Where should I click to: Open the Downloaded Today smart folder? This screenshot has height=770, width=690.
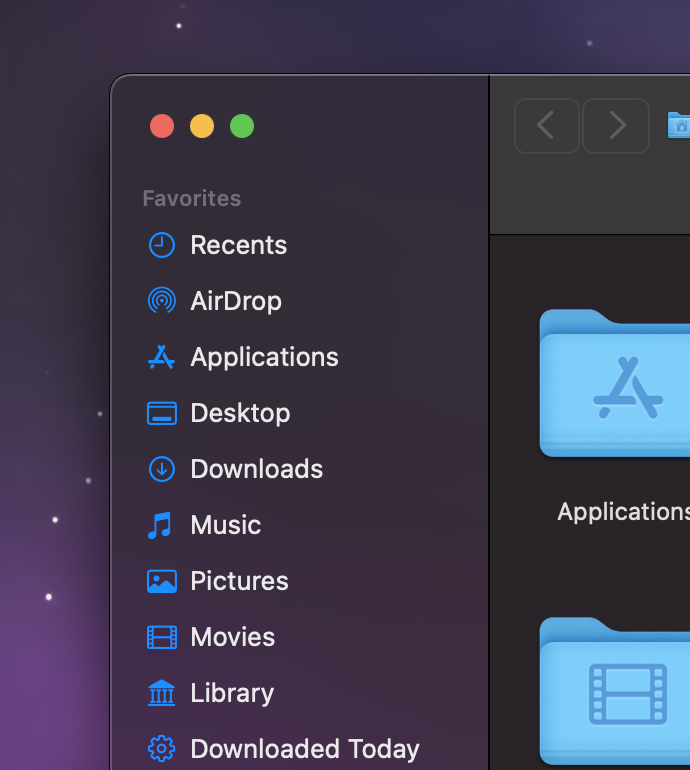304,749
